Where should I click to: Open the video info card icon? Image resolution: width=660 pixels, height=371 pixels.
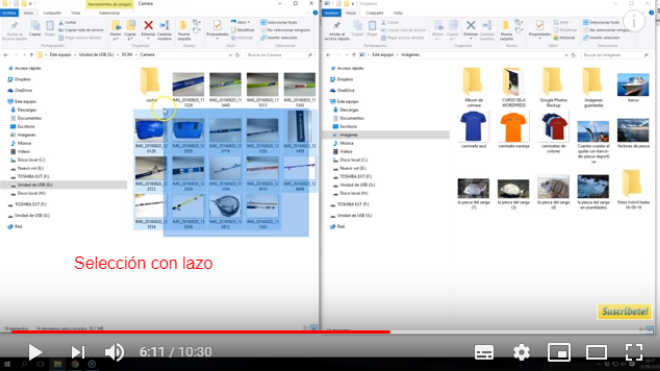coord(633,21)
